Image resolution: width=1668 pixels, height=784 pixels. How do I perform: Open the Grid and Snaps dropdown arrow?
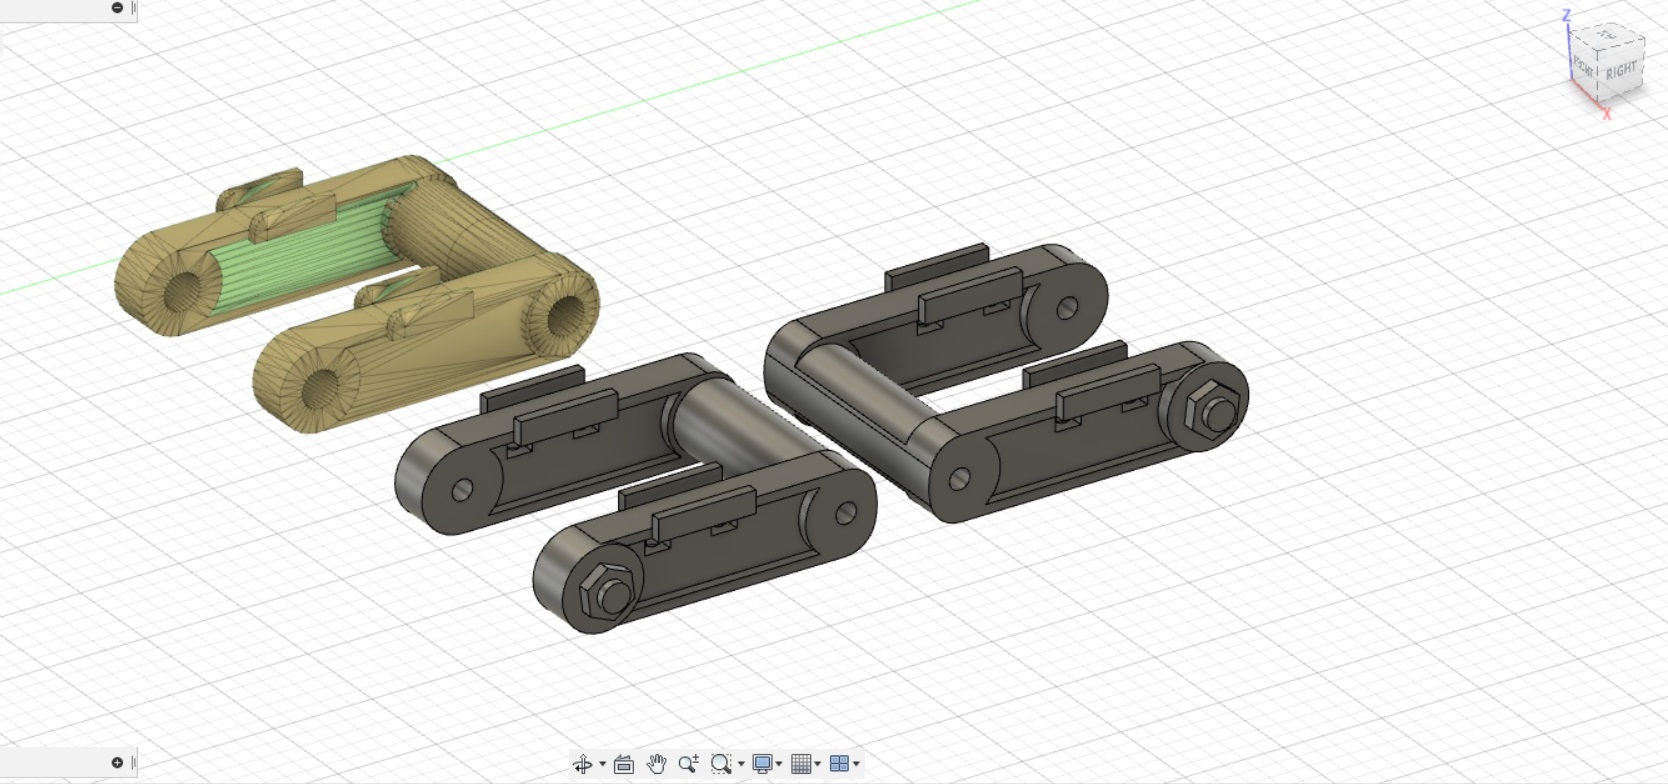coord(818,765)
